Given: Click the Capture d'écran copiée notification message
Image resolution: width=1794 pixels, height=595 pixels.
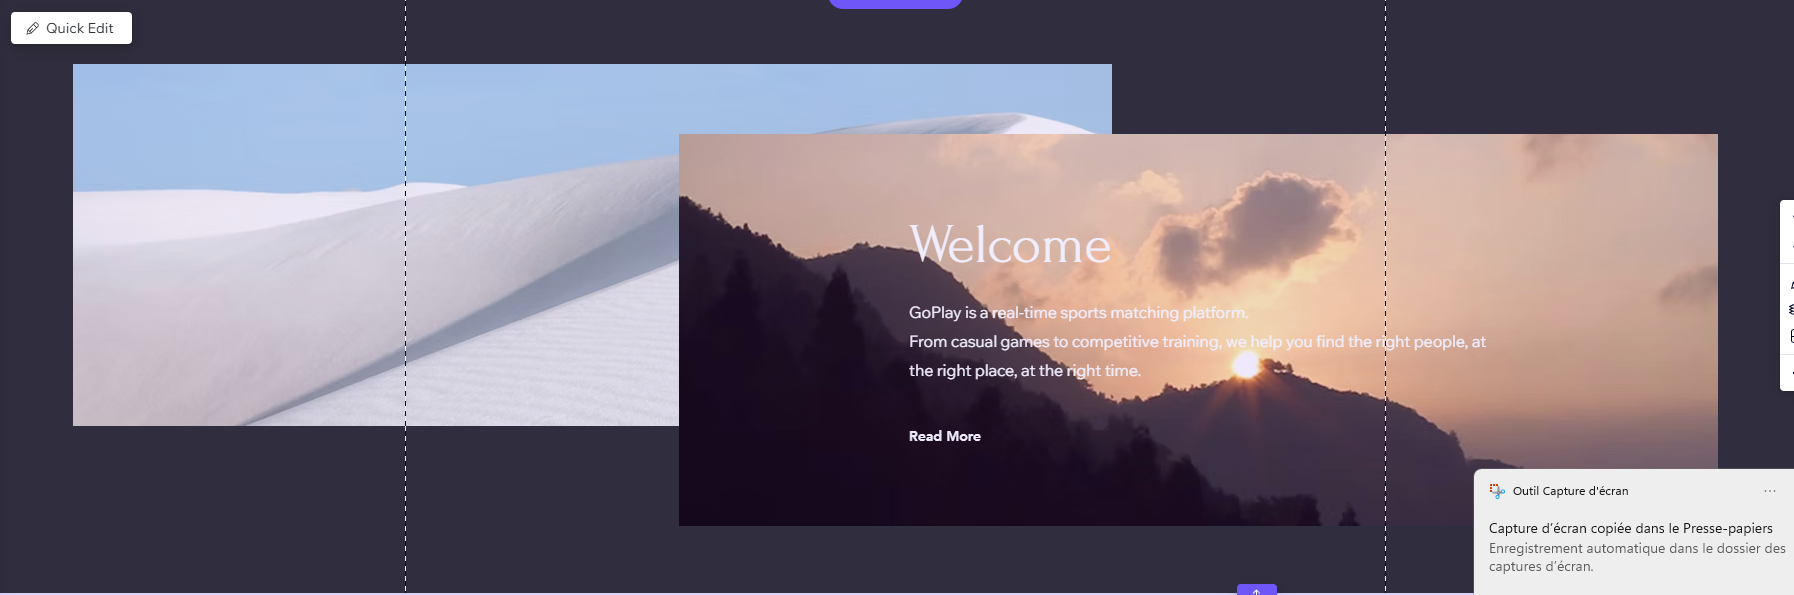Looking at the screenshot, I should pyautogui.click(x=1631, y=528).
